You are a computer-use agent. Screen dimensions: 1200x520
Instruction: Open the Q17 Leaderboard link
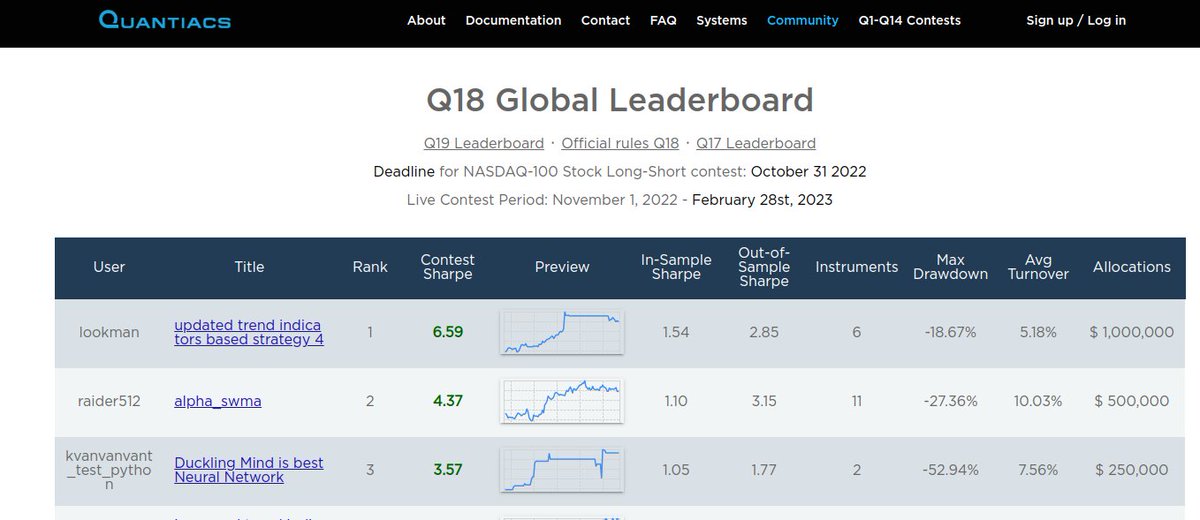coord(756,143)
